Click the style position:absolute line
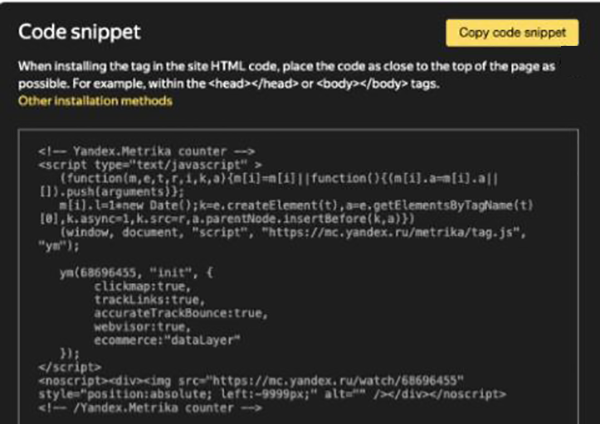 point(272,394)
